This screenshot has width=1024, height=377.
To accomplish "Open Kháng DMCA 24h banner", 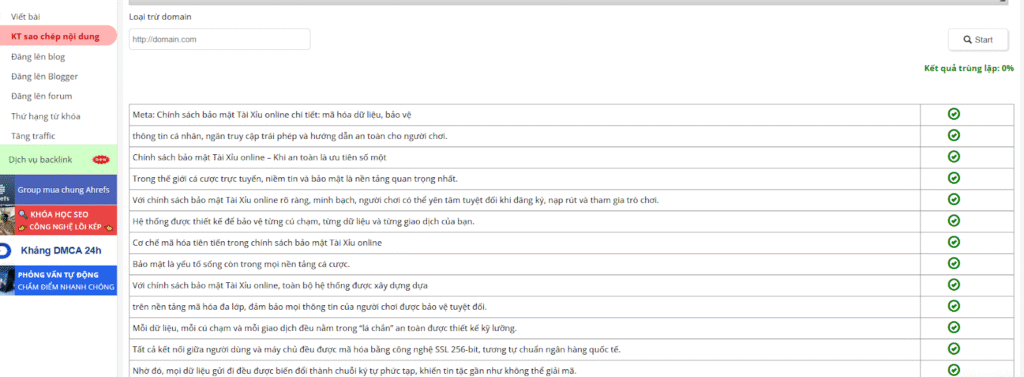I will click(x=58, y=251).
